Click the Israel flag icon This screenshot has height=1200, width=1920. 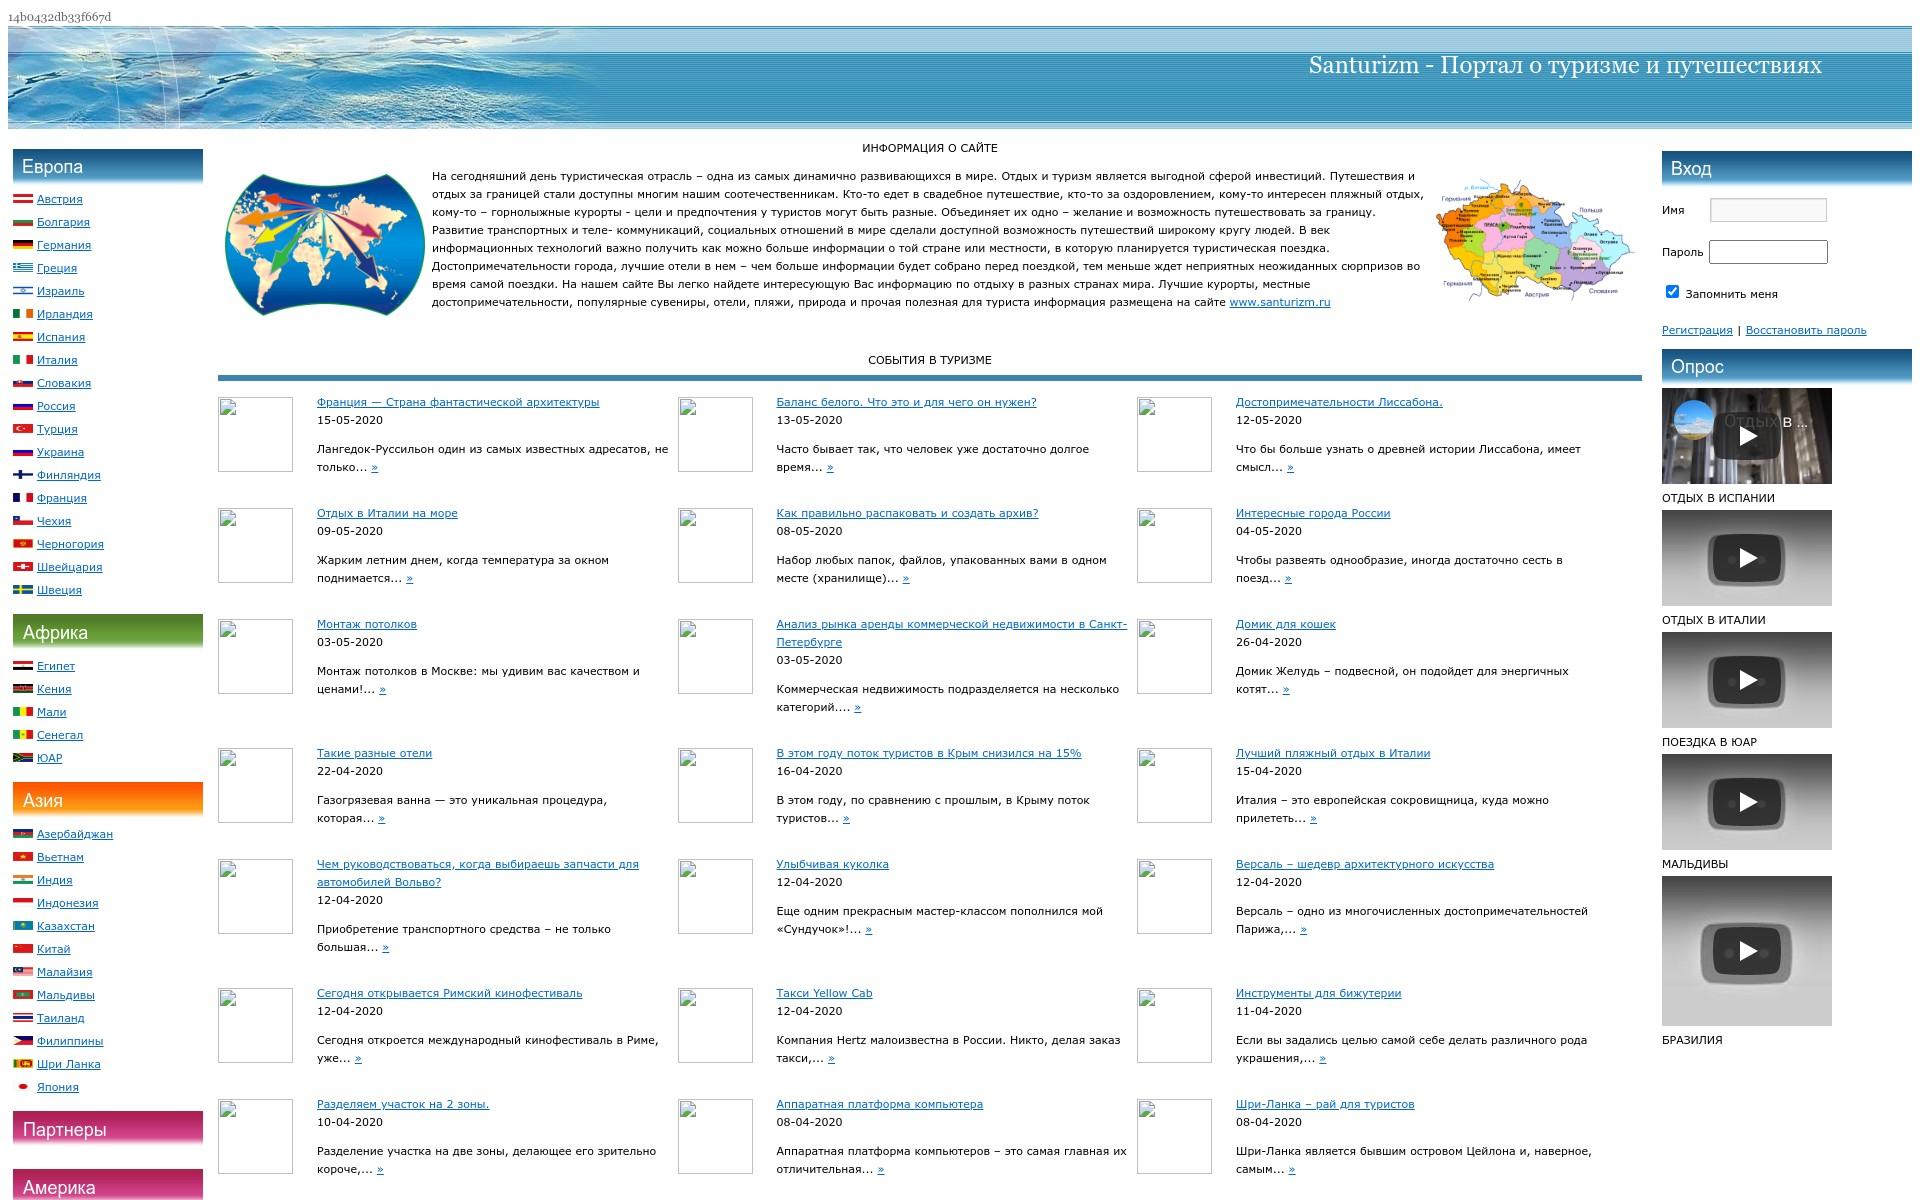point(22,291)
